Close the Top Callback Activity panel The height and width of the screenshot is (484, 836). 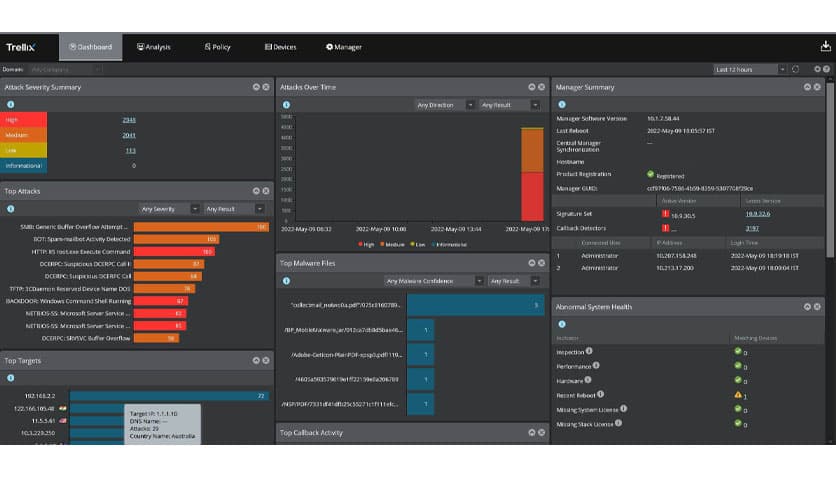click(541, 432)
